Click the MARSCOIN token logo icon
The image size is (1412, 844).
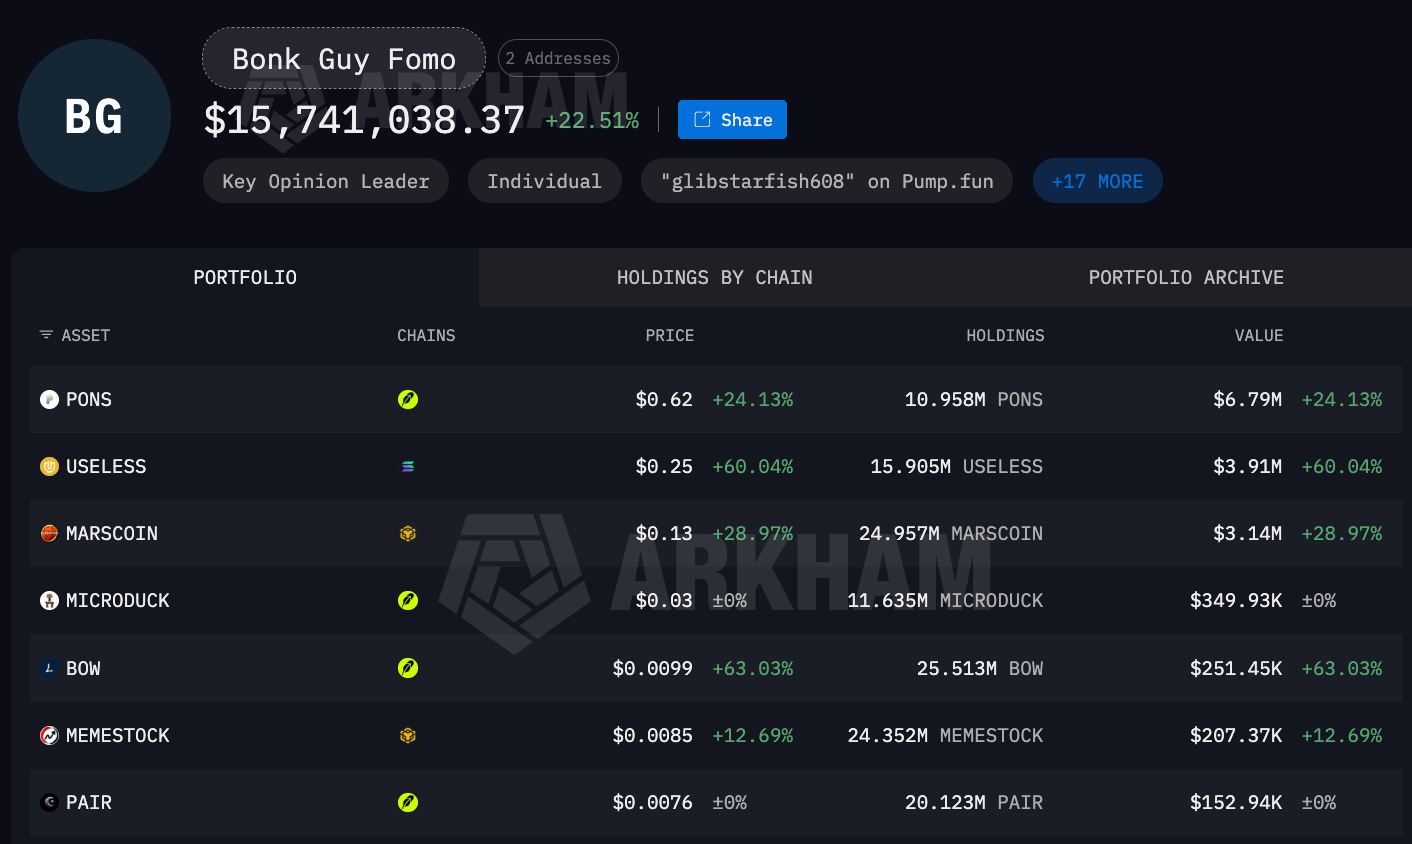pyautogui.click(x=49, y=533)
